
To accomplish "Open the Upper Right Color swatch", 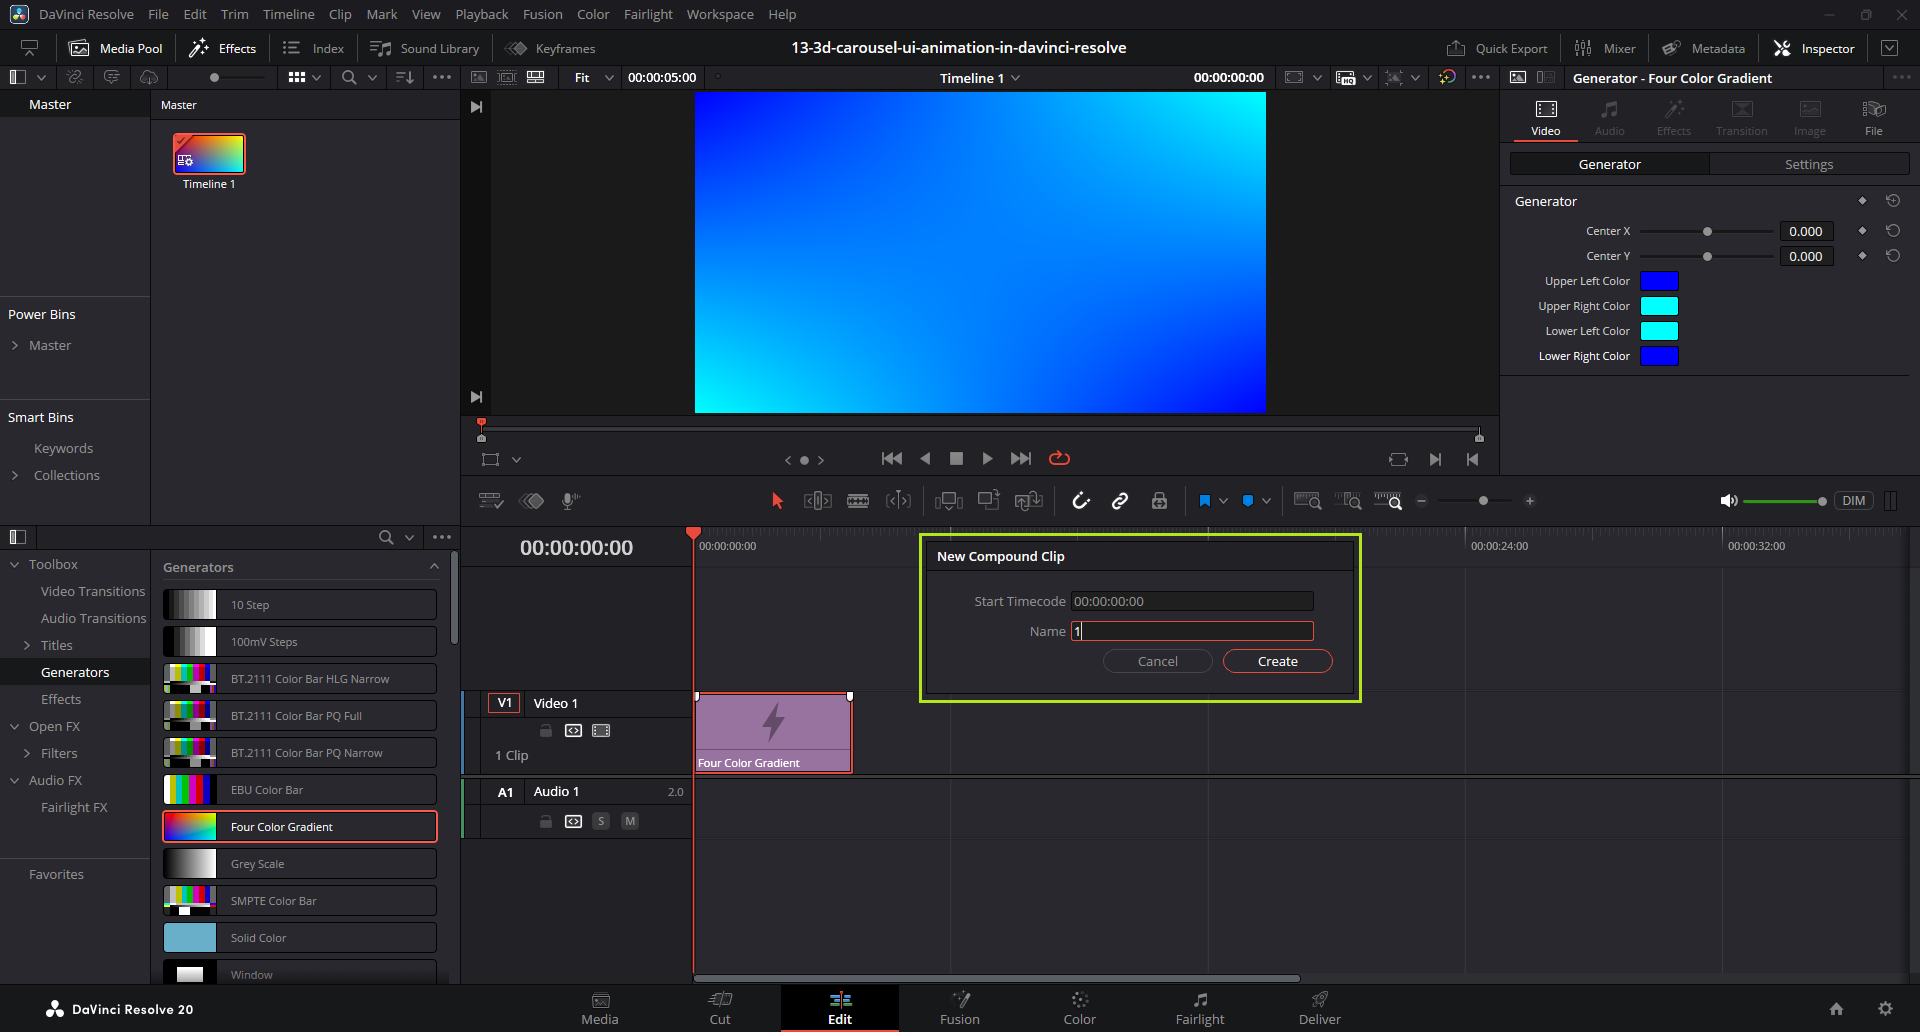I will (x=1659, y=306).
